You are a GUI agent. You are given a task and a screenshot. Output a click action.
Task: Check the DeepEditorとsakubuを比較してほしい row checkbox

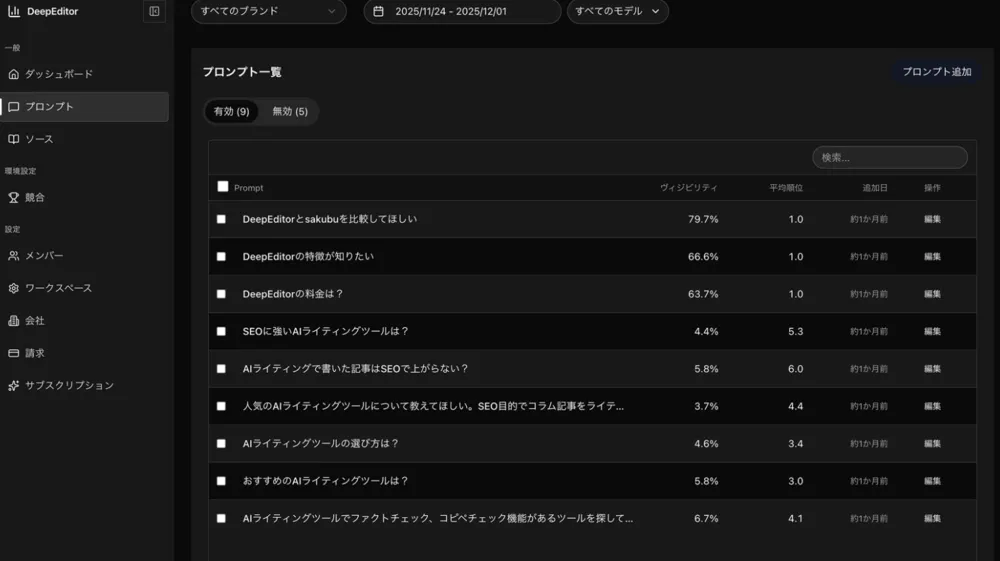(x=221, y=219)
